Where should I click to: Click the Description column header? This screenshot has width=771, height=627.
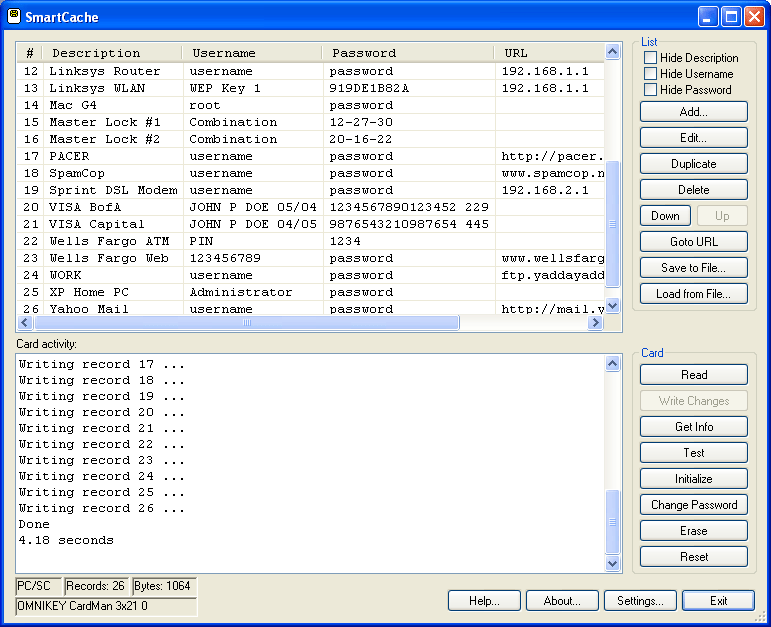(x=112, y=53)
